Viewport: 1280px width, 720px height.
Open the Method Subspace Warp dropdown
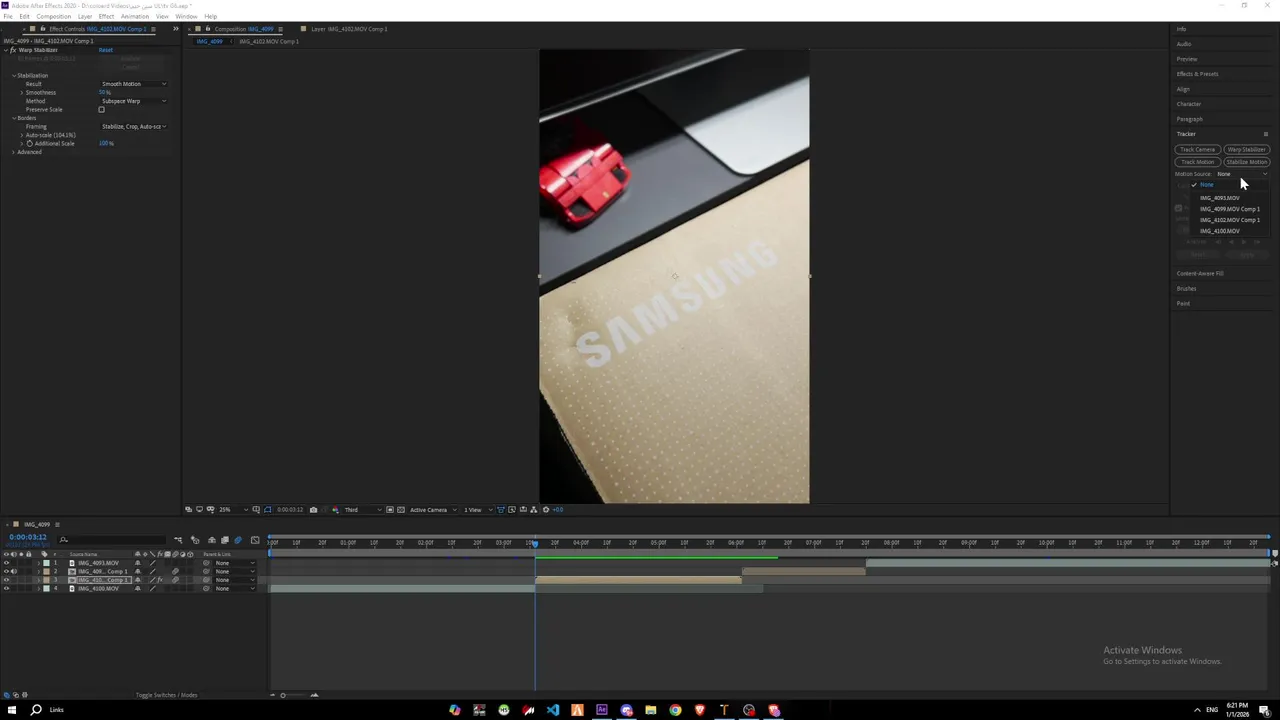(133, 101)
